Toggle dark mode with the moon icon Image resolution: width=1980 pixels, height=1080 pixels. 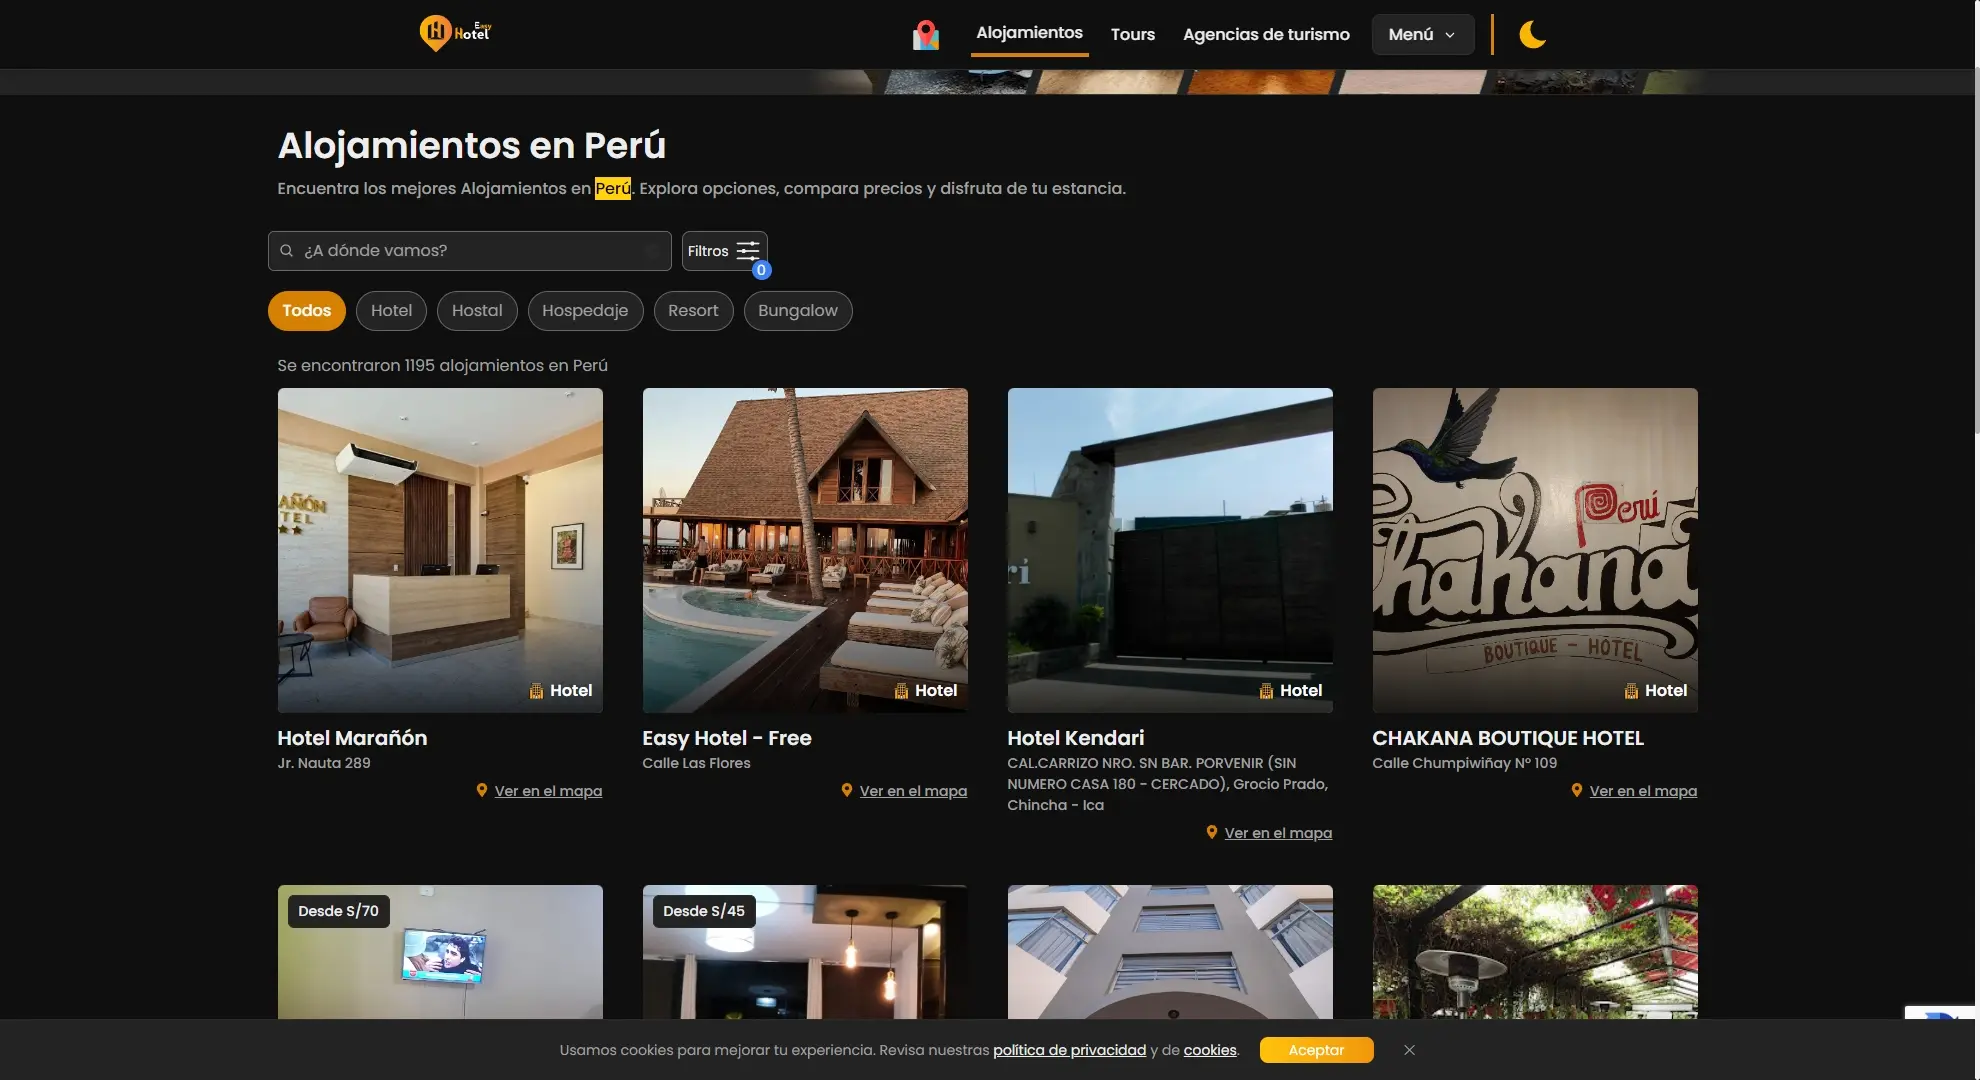click(x=1532, y=35)
